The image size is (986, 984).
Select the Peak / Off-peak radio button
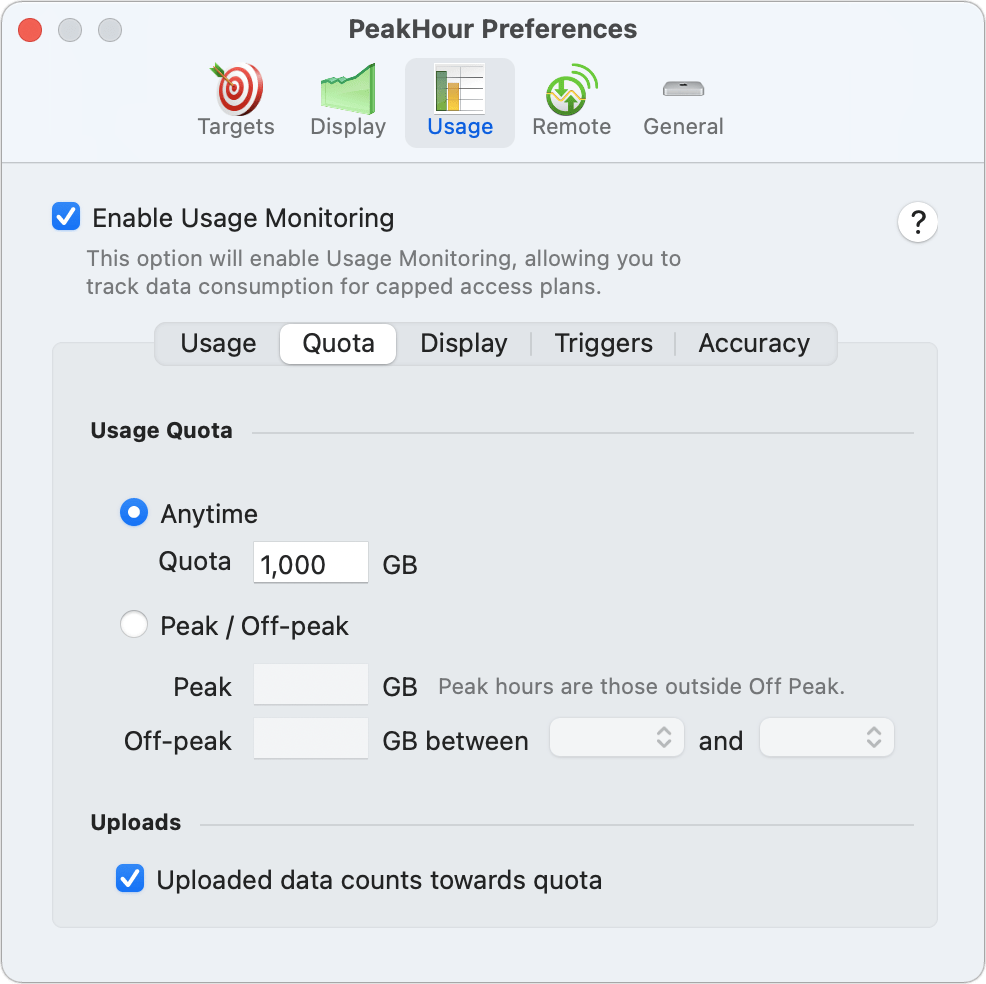(x=134, y=624)
